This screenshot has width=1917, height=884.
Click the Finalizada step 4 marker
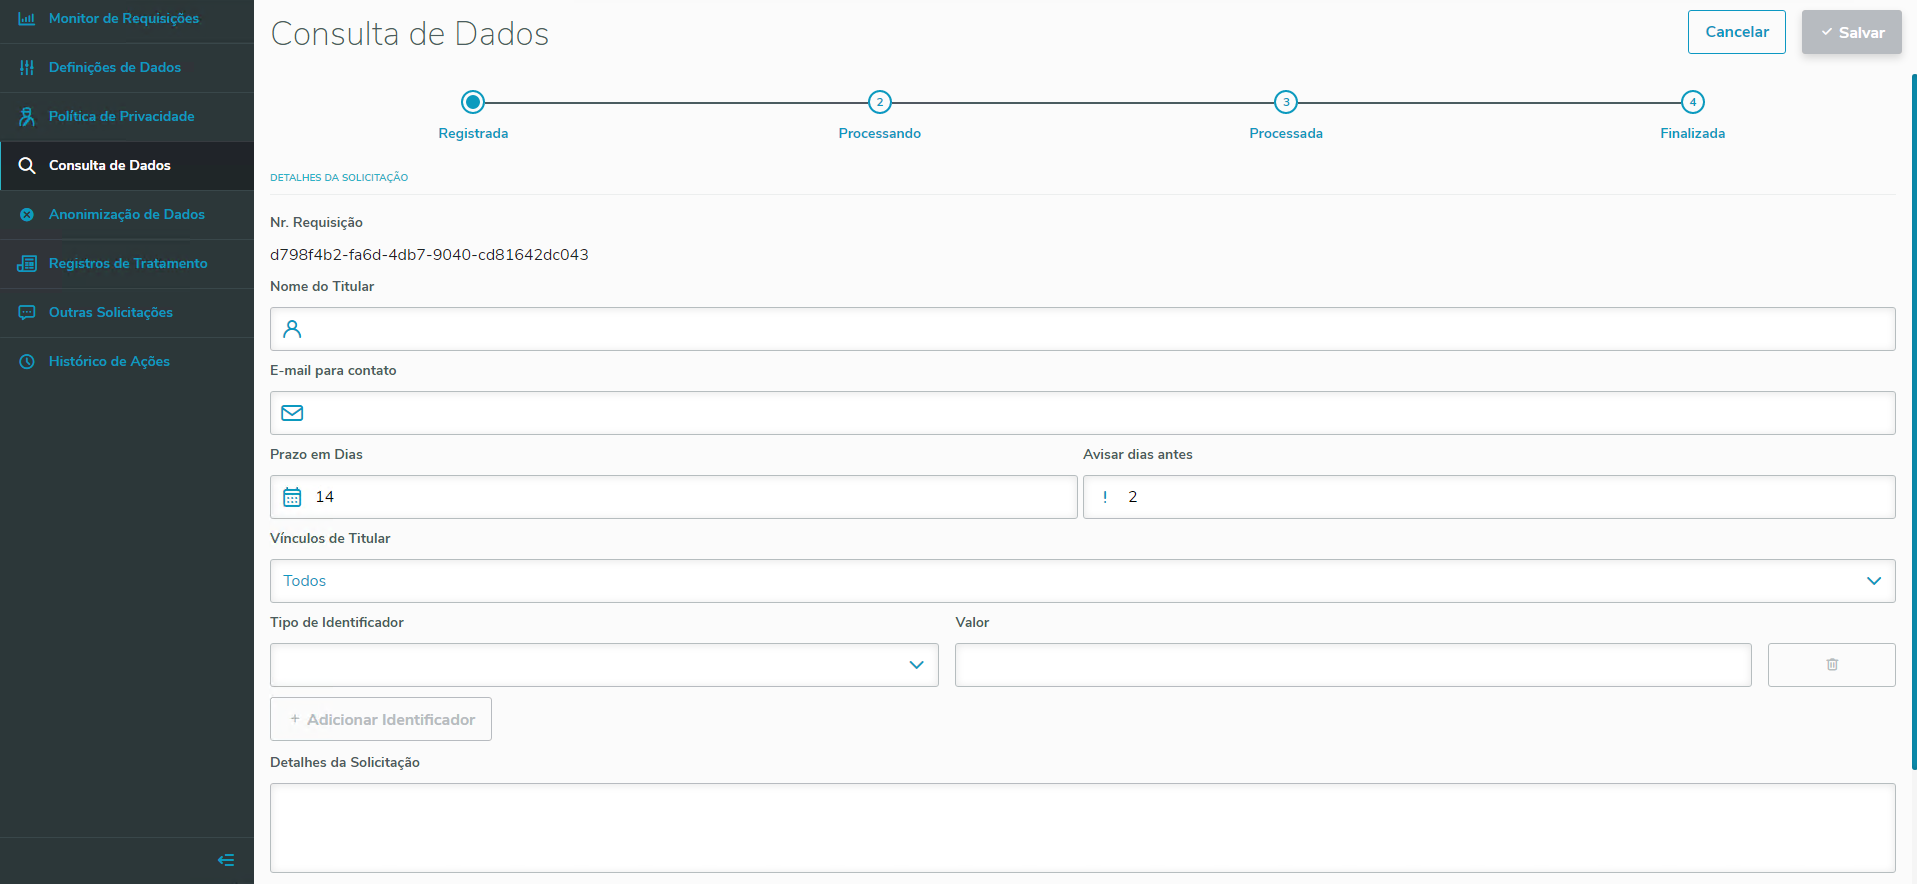pyautogui.click(x=1693, y=102)
